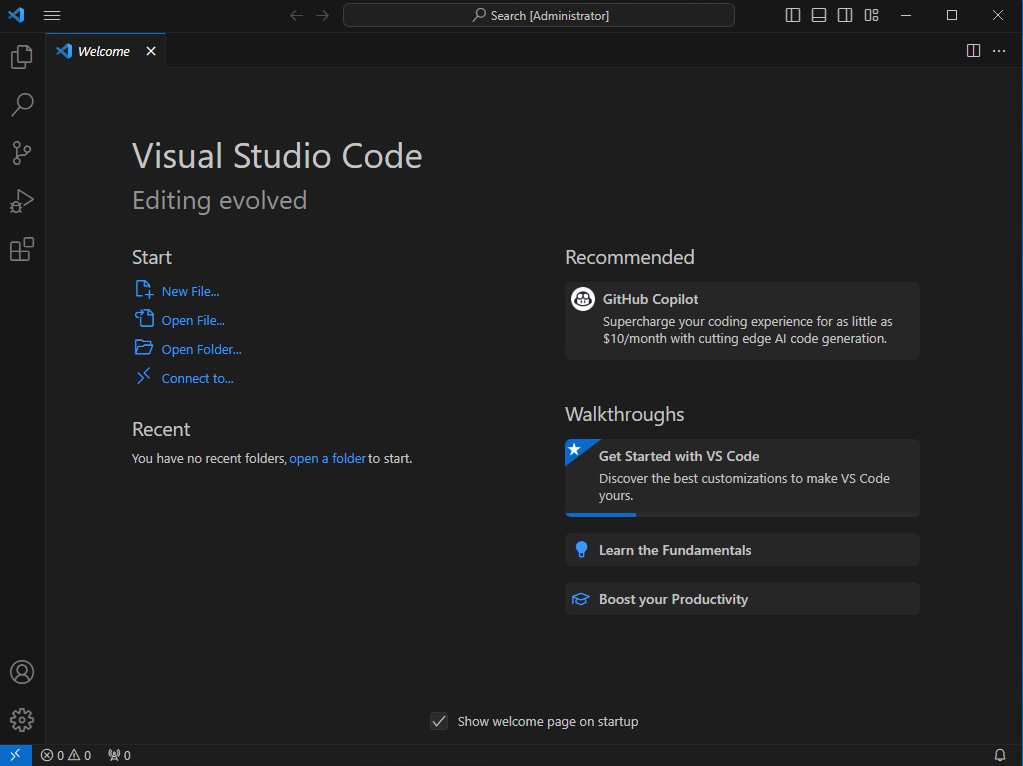This screenshot has height=766, width=1023.
Task: Open the hamburger application menu
Action: (x=52, y=16)
